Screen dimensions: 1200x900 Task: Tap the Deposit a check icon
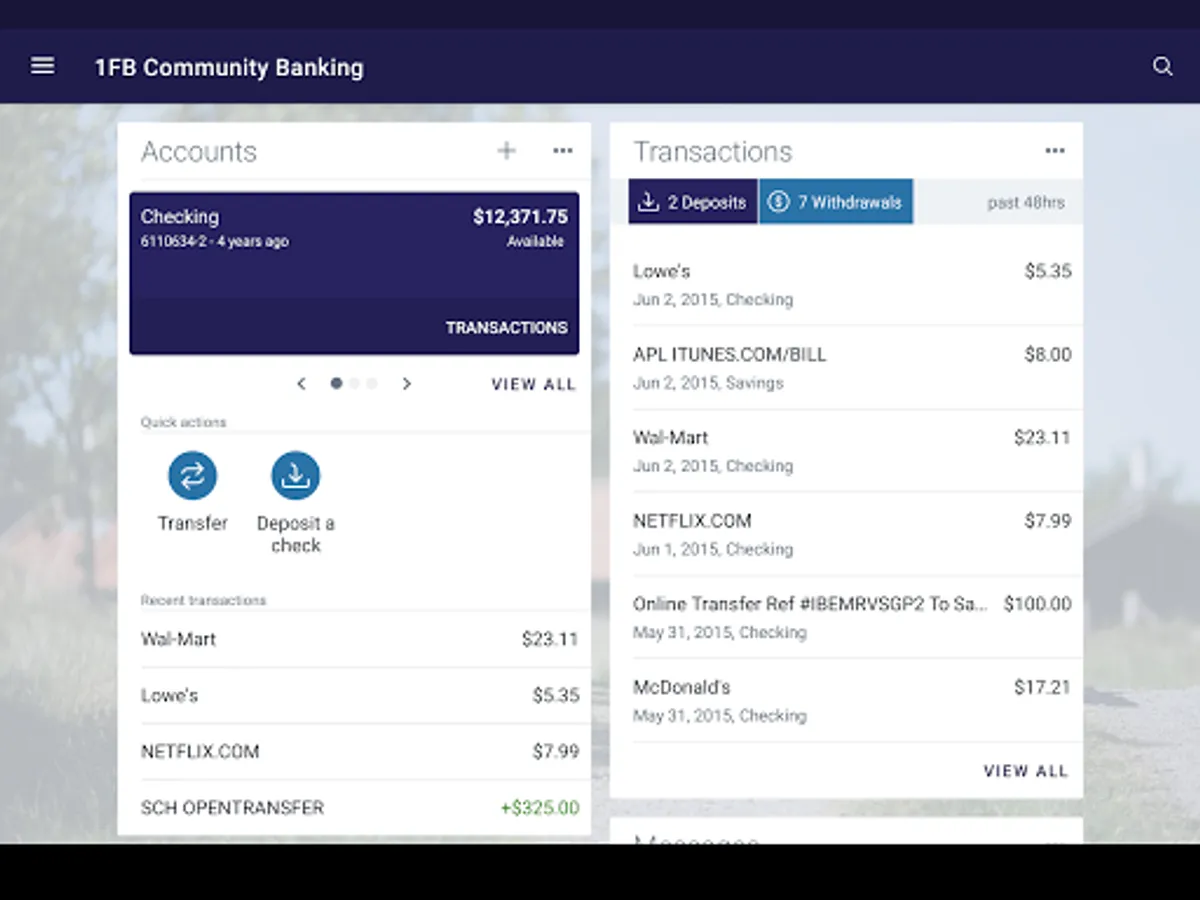click(295, 475)
